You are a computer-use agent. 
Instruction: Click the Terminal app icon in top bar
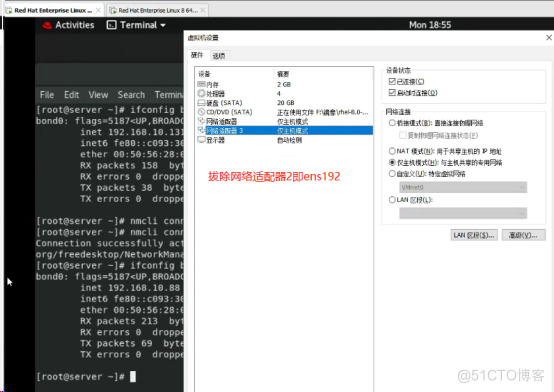coord(111,25)
